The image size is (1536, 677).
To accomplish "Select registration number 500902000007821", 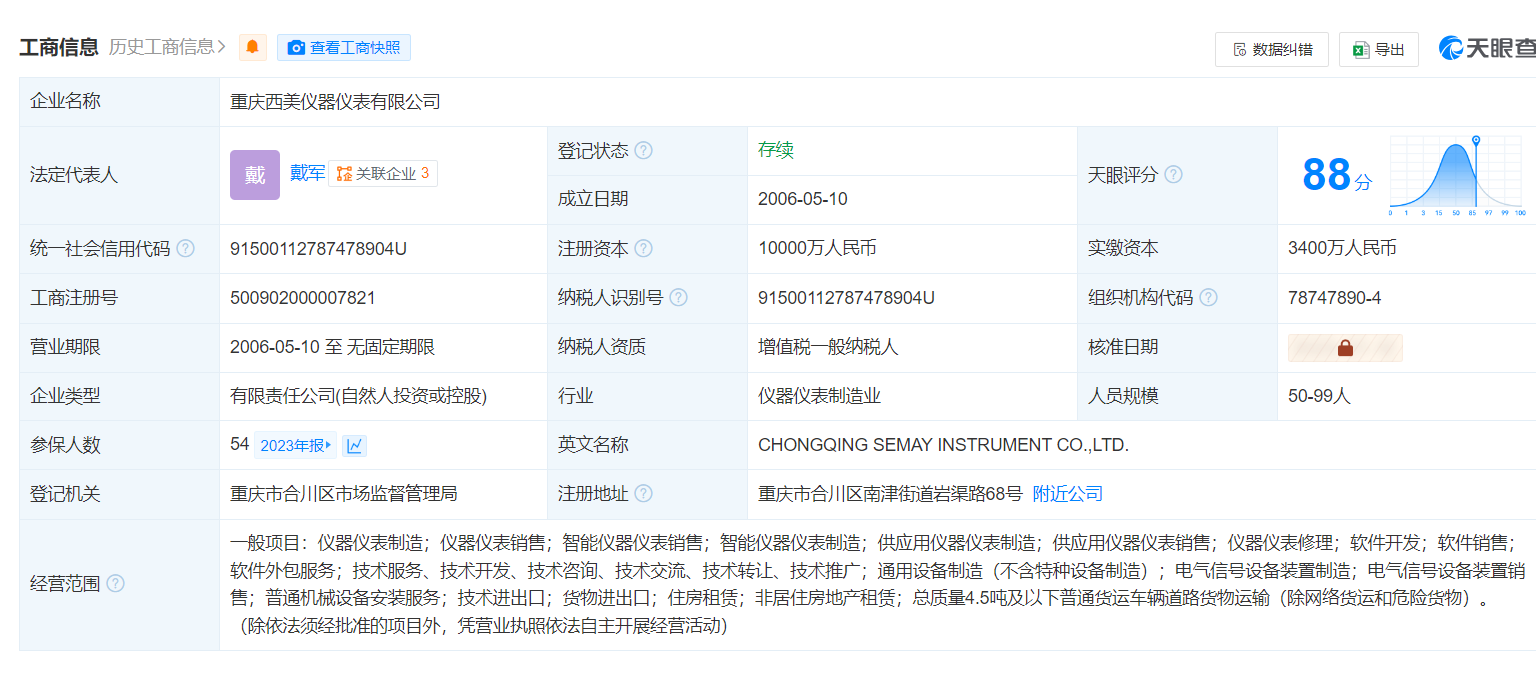I will [303, 298].
